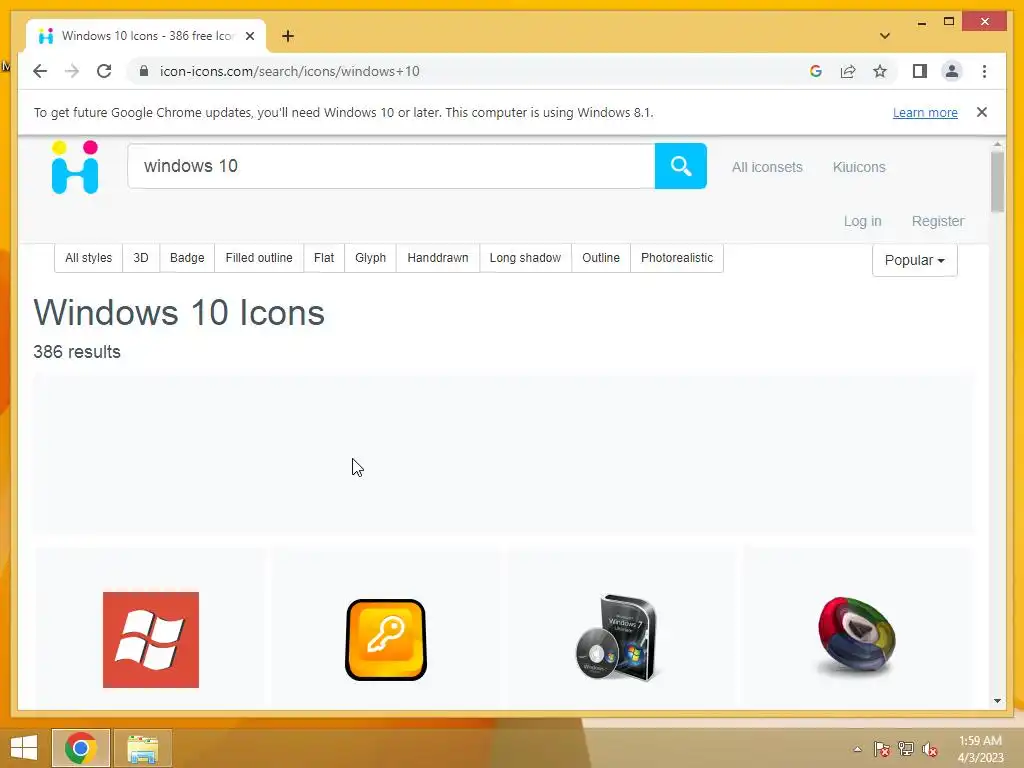Follow the Learn more link
Viewport: 1024px width, 768px height.
pos(925,112)
